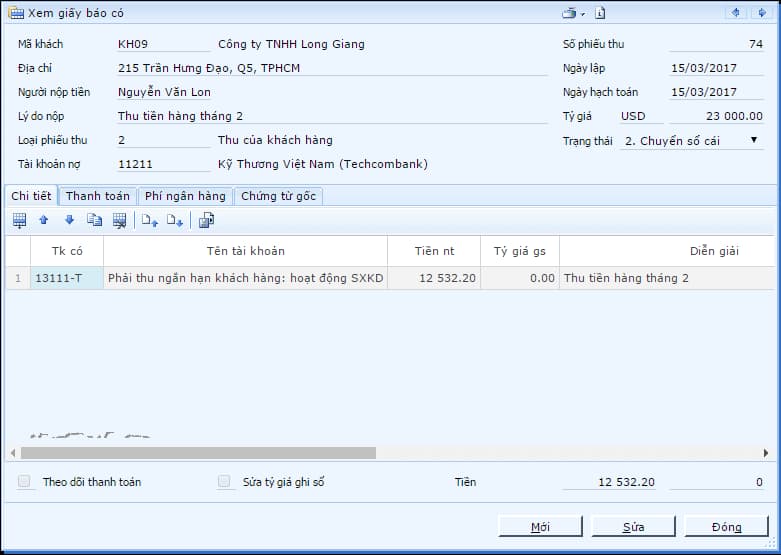Click the Mới button
This screenshot has width=781, height=555.
[x=540, y=527]
